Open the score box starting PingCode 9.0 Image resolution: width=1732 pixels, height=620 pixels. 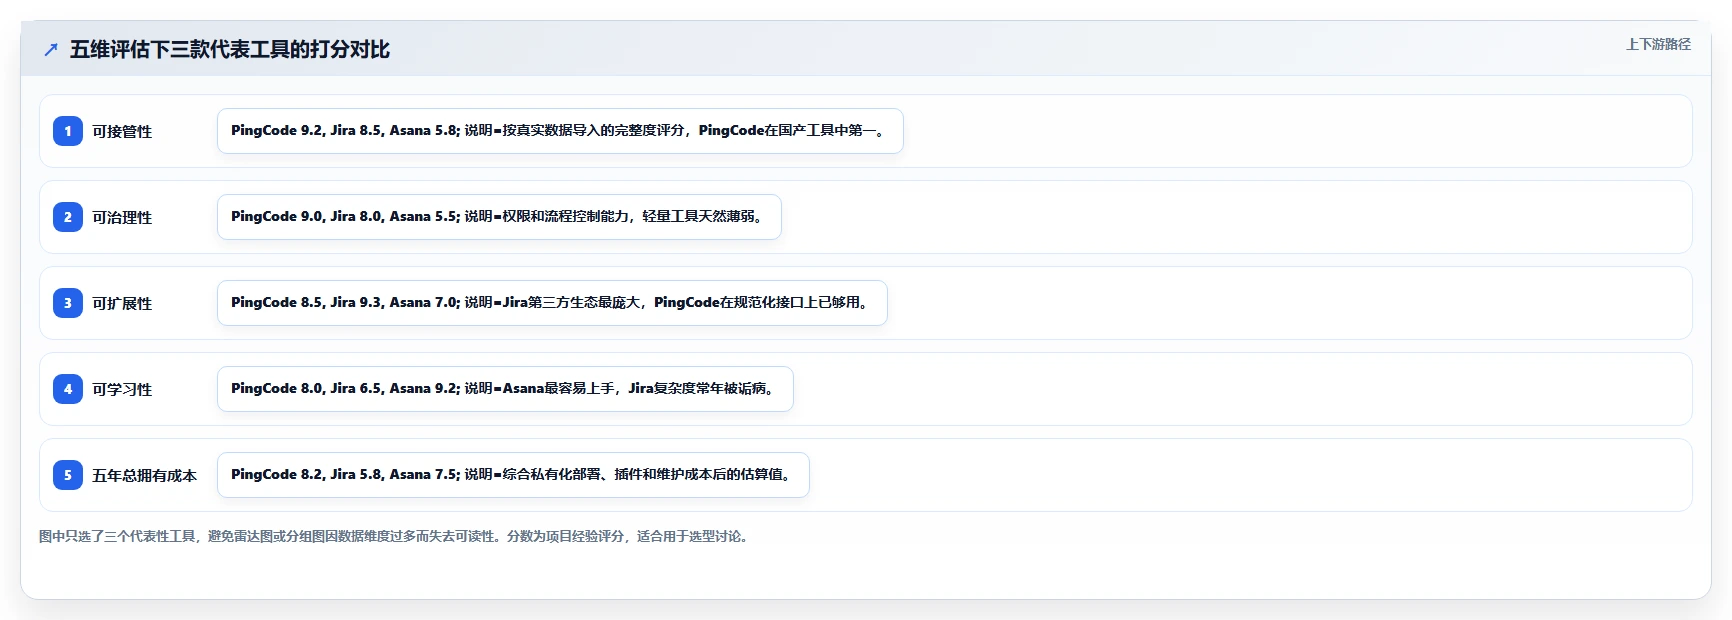coord(499,217)
